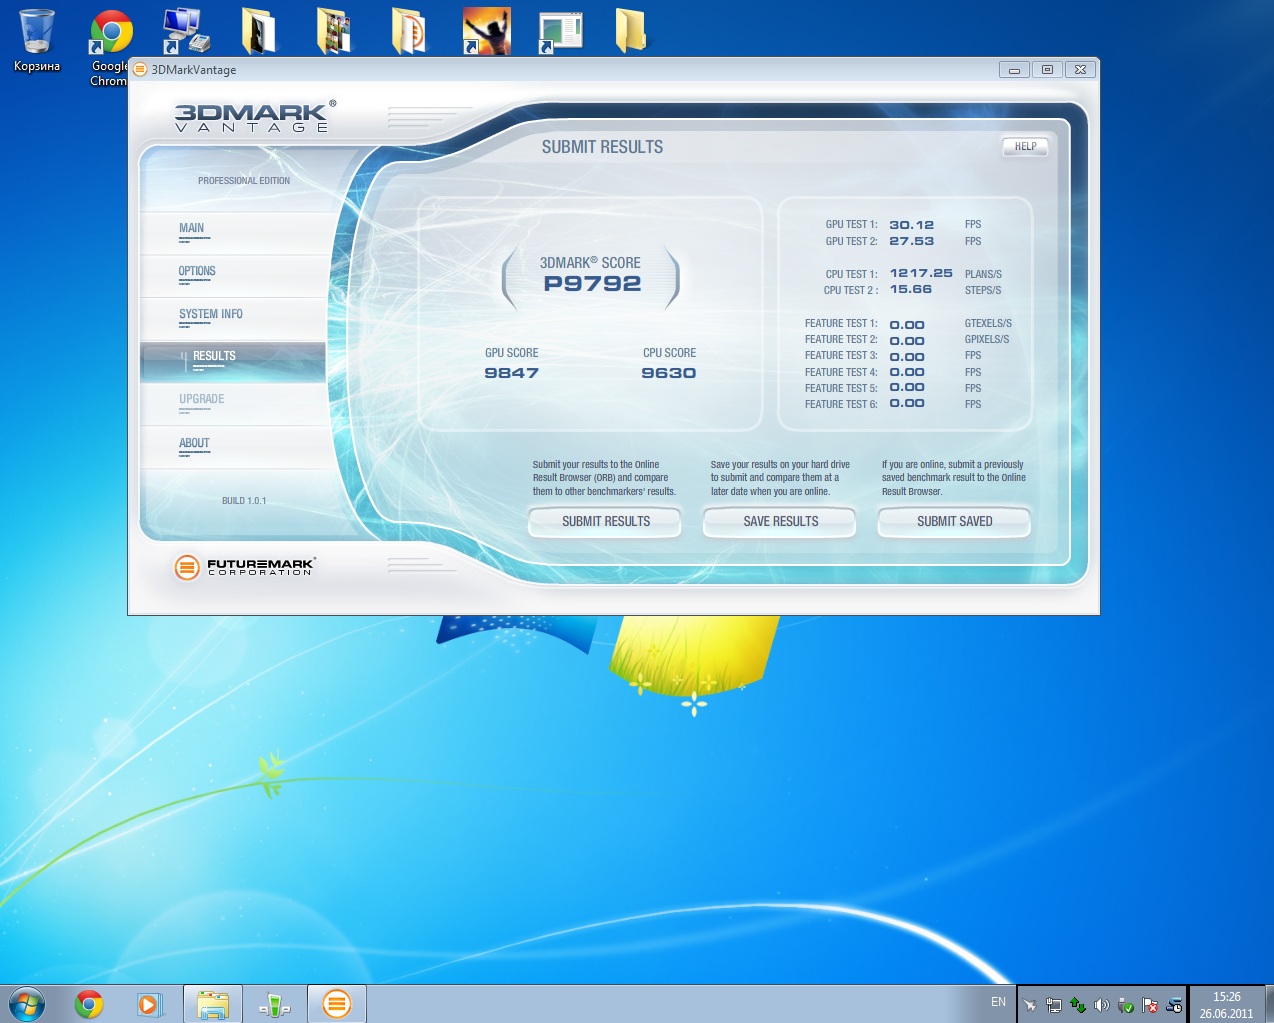Open the volume speaker tray icon
This screenshot has height=1023, width=1274.
(x=1102, y=1005)
